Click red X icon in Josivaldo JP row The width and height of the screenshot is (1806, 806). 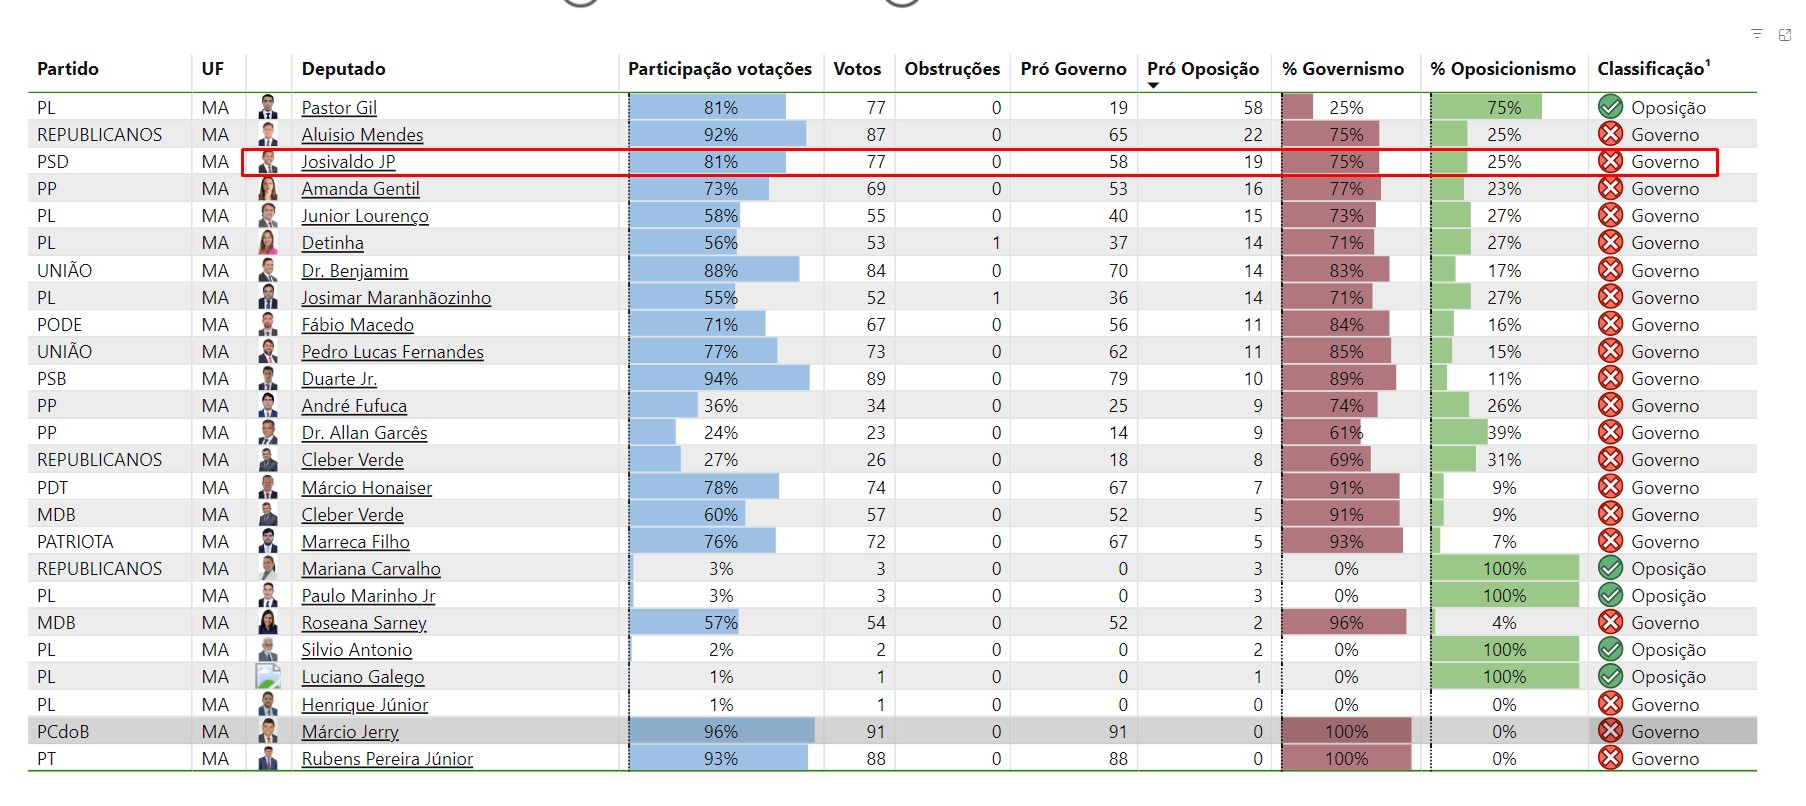pyautogui.click(x=1610, y=161)
